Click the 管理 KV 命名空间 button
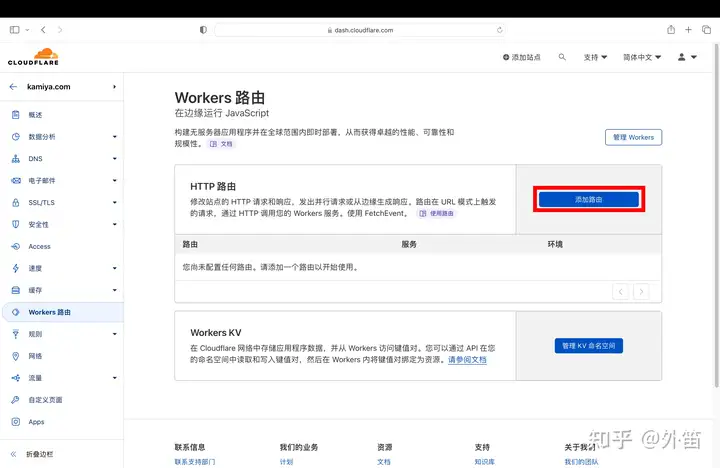The width and height of the screenshot is (720, 468). pyautogui.click(x=589, y=346)
